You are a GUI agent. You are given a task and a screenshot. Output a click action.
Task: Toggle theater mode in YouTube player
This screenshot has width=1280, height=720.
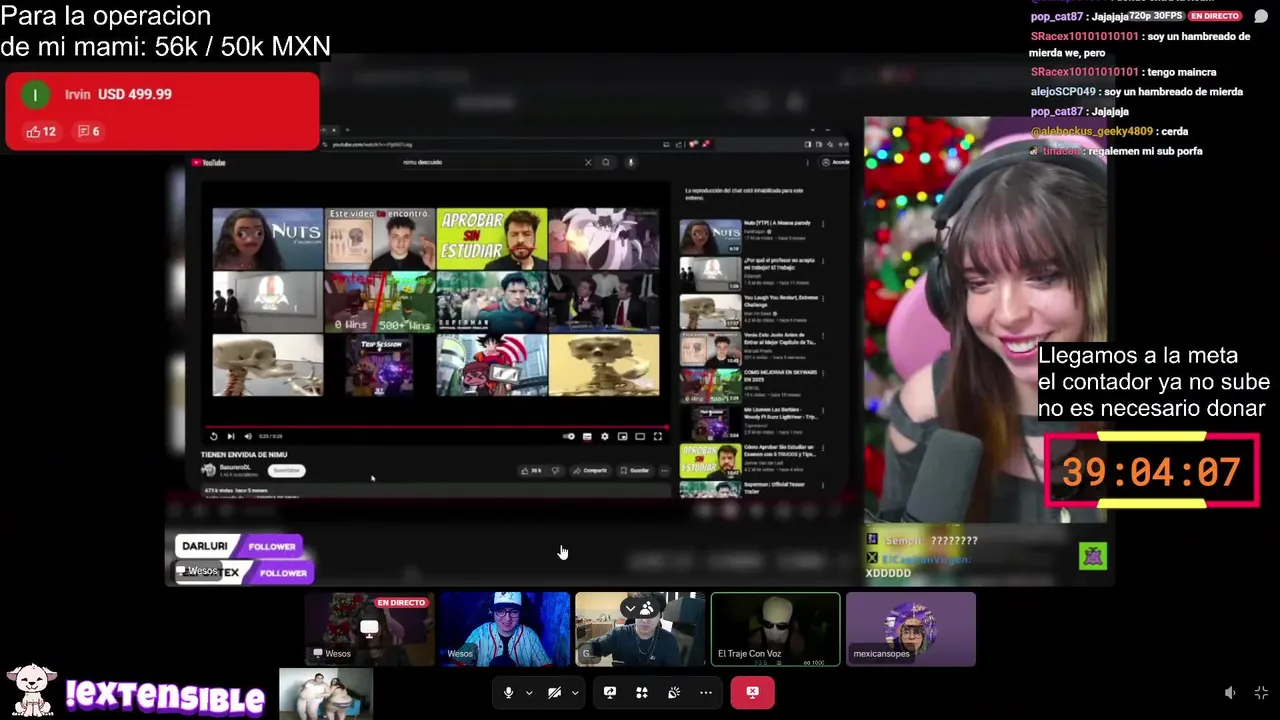coord(640,436)
